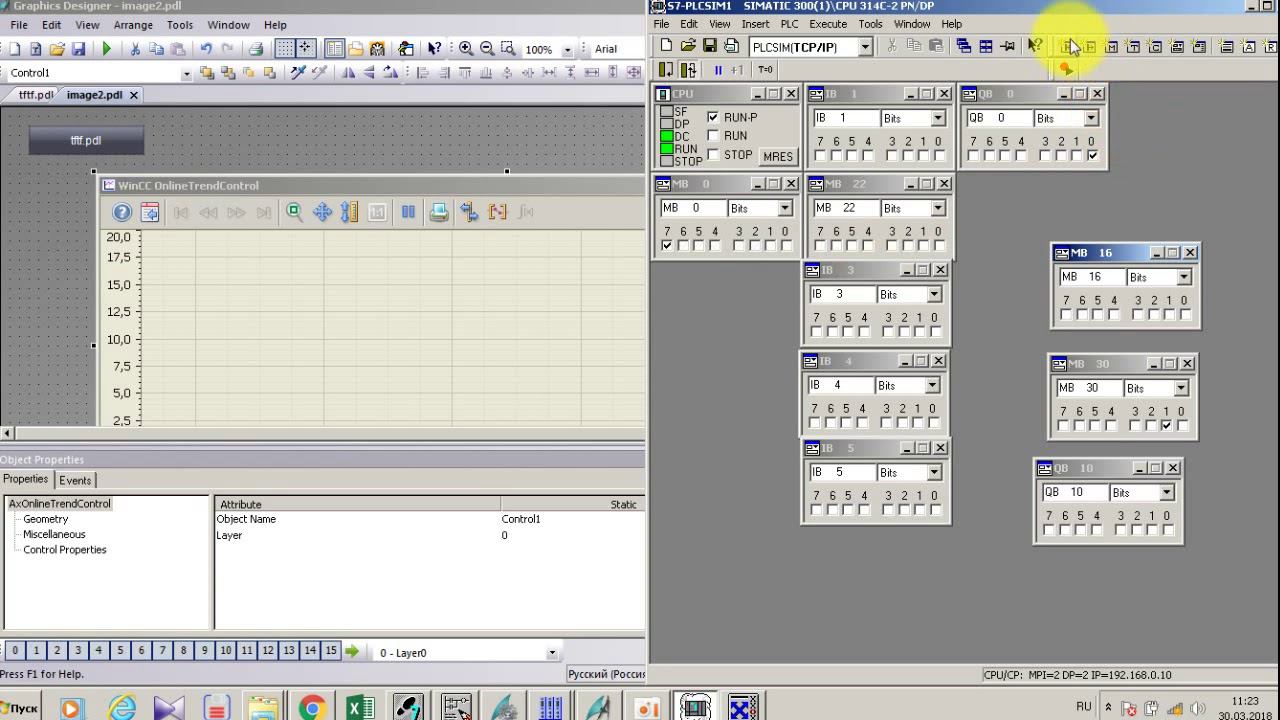The width and height of the screenshot is (1280, 720).
Task: Click select time range icon in trend control
Action: point(469,212)
